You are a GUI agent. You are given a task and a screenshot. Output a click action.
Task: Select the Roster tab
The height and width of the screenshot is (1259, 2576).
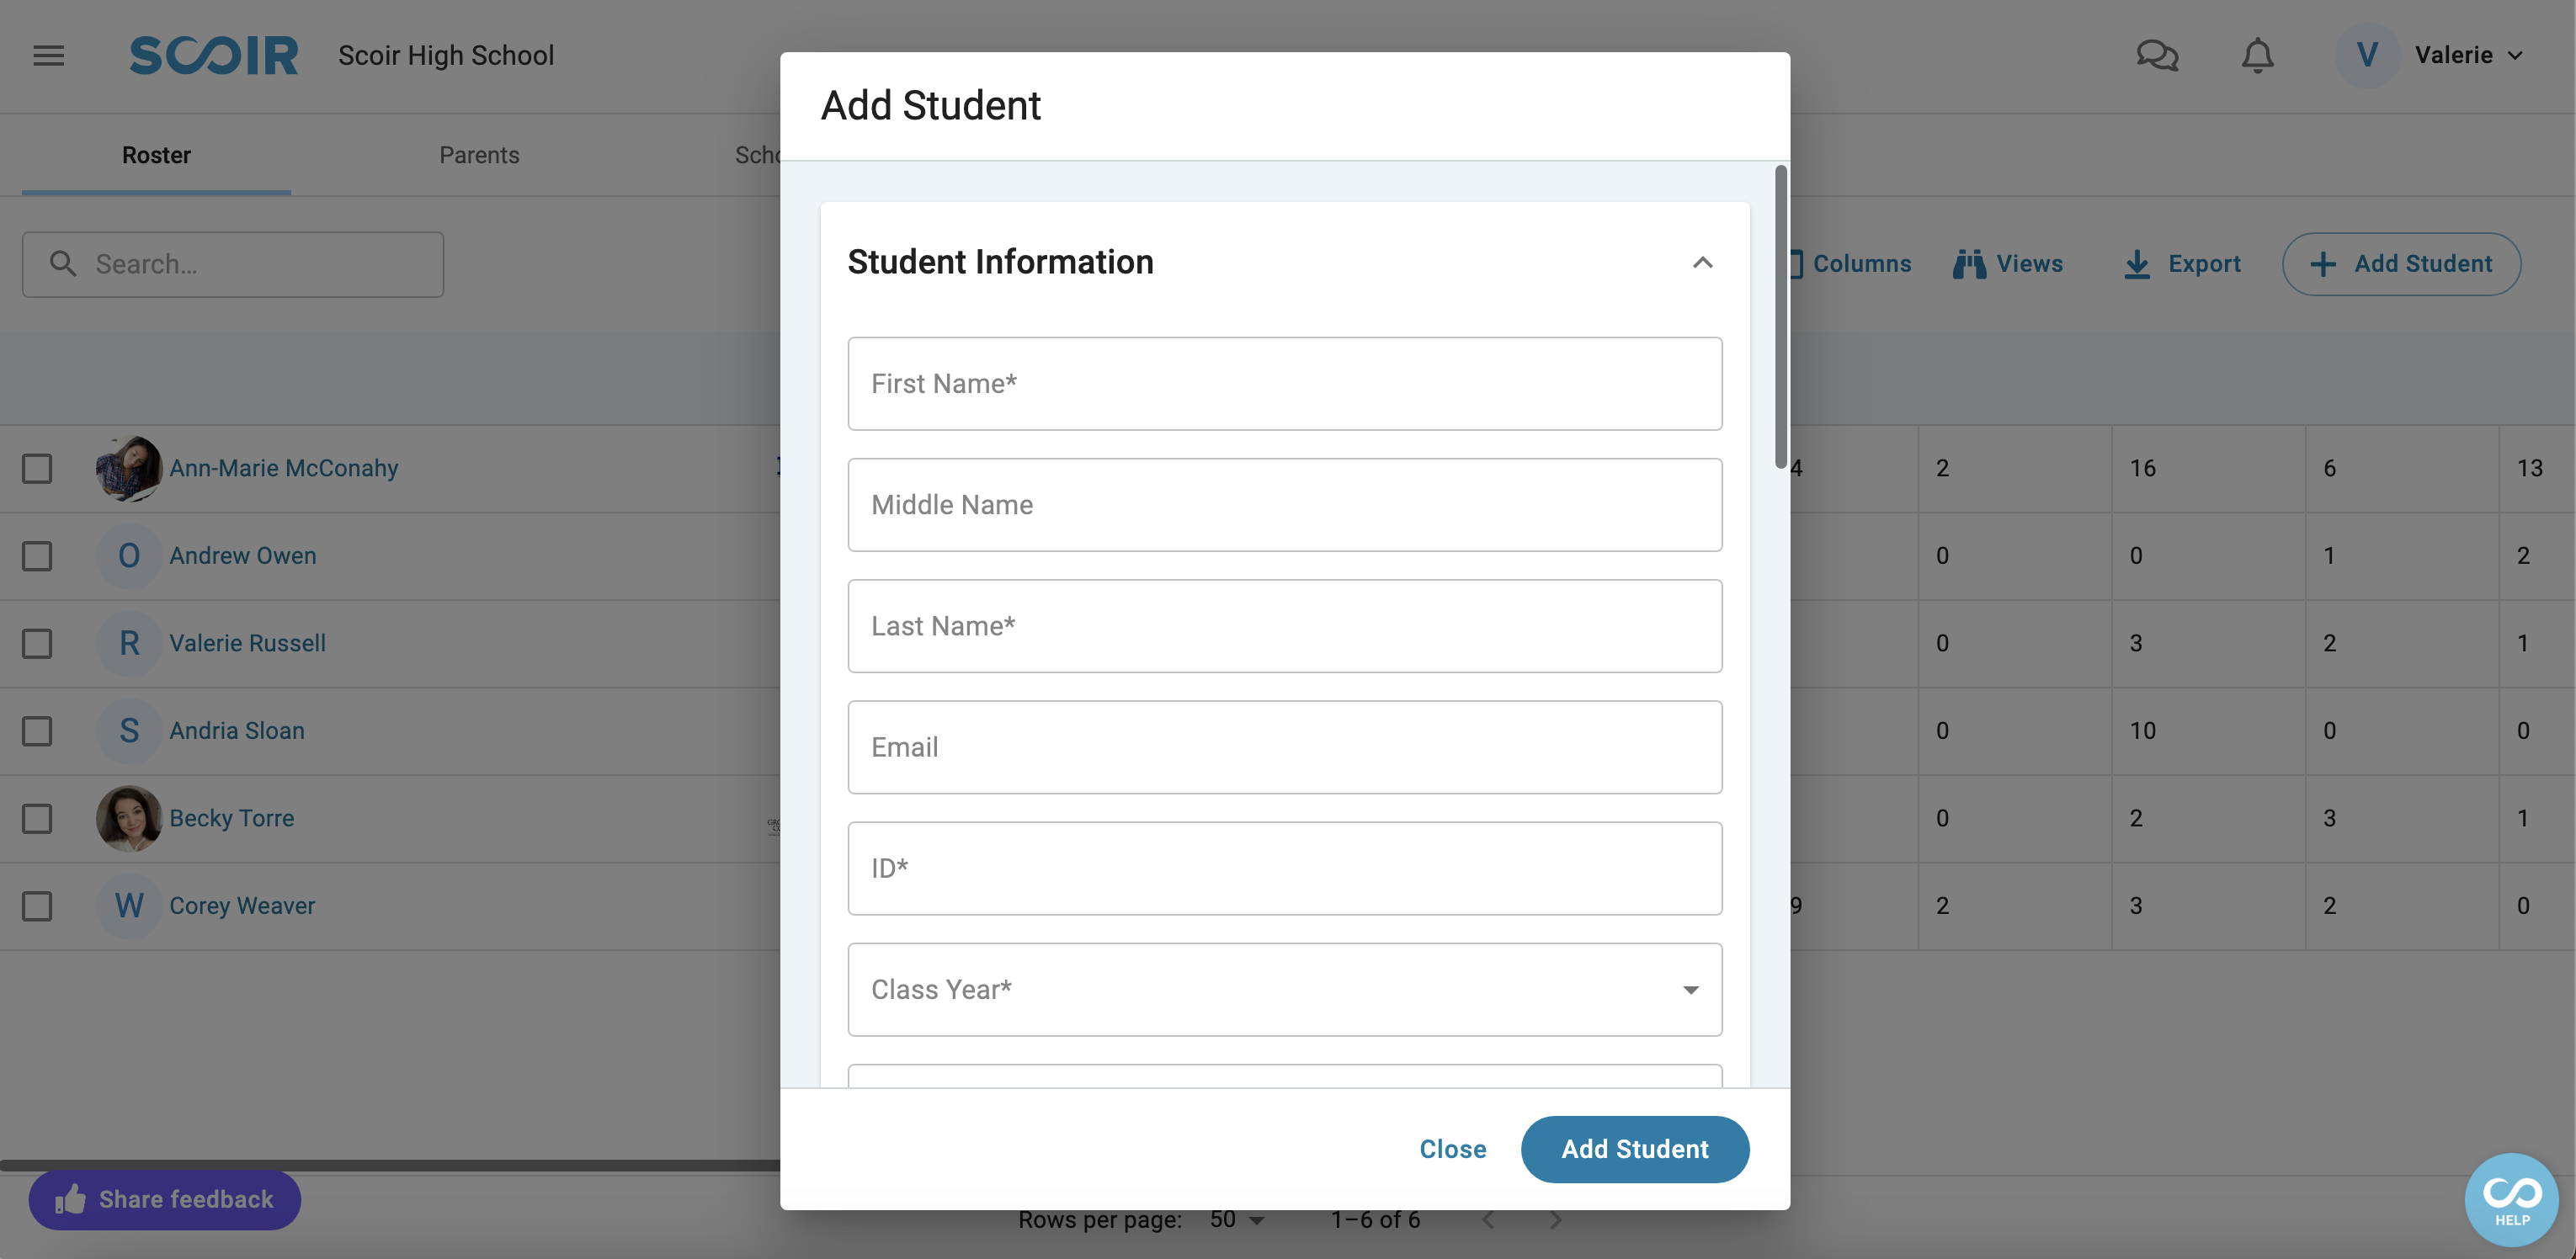[x=156, y=155]
